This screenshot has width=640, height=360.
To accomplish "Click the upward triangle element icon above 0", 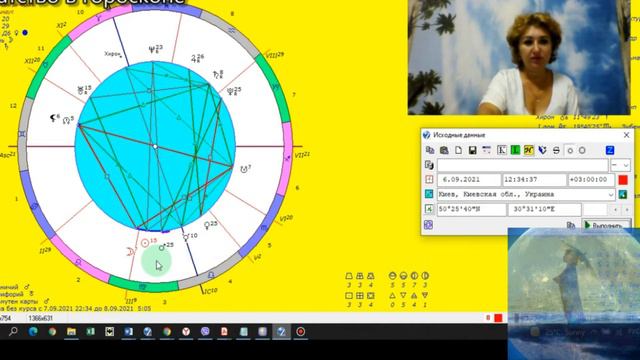I will [x=392, y=295].
